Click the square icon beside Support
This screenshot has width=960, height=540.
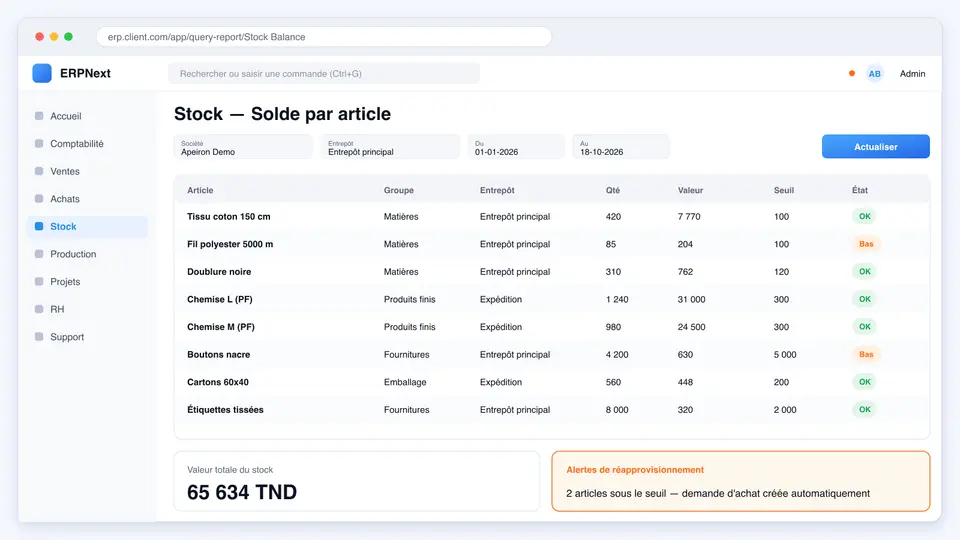pos(39,336)
